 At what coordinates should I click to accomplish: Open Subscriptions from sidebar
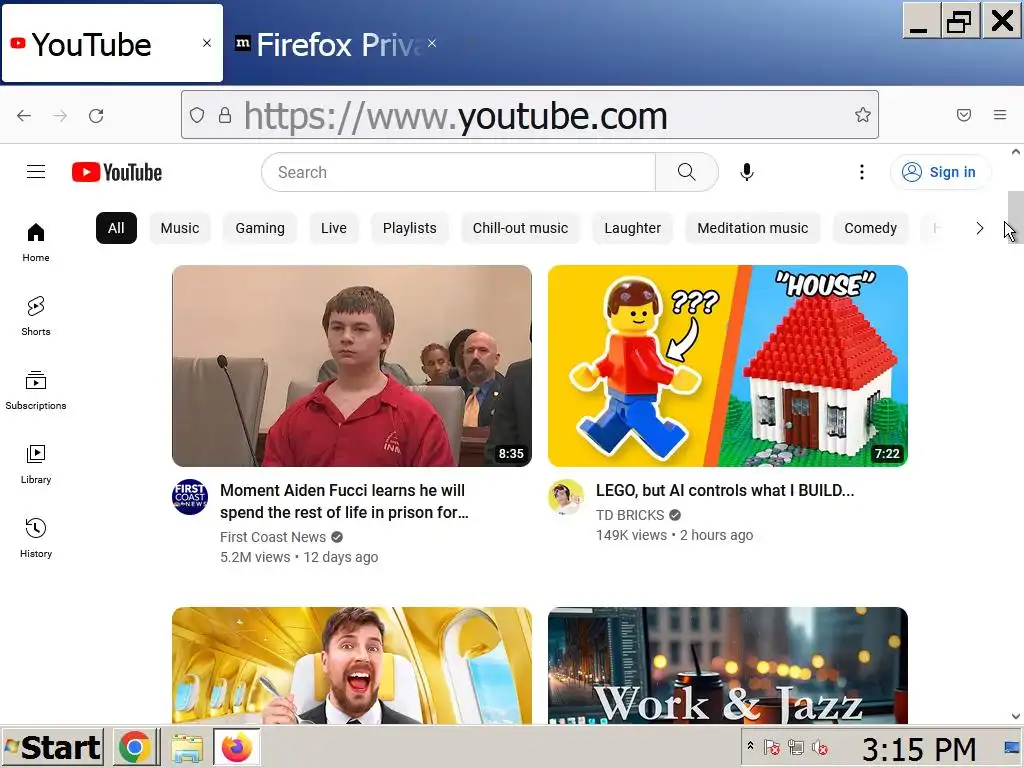coord(36,390)
